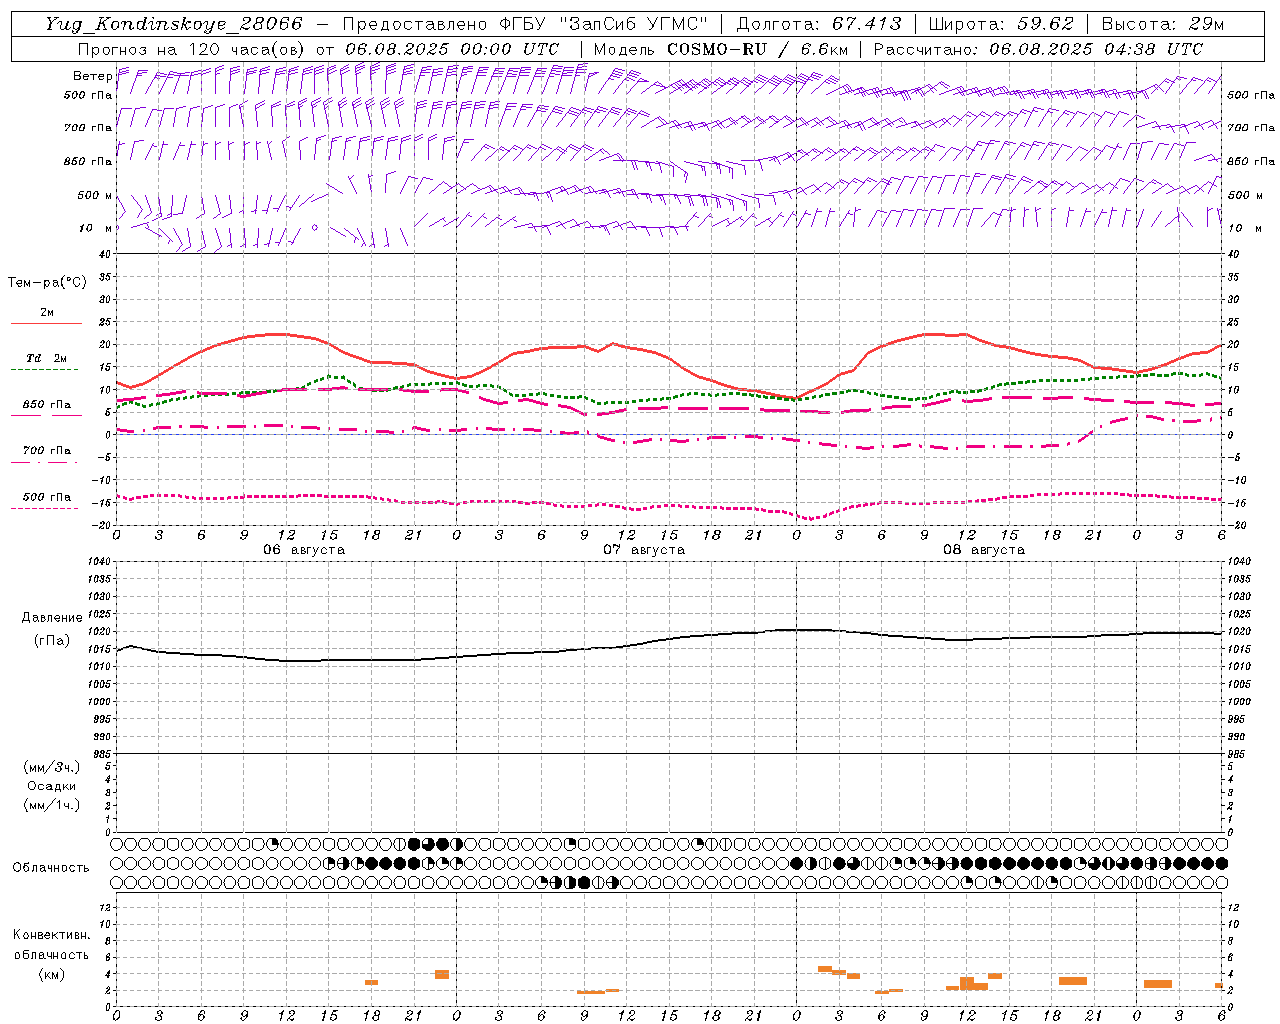Click the 1040 tick on left pressure axis
1280x1024 pixels.
click(98, 562)
